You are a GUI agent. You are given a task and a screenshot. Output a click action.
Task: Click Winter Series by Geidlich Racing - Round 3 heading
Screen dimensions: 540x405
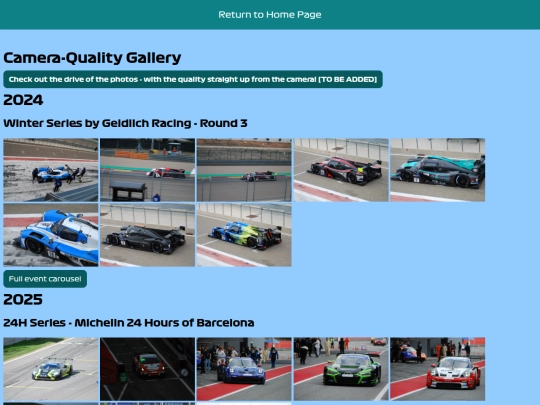tap(125, 123)
